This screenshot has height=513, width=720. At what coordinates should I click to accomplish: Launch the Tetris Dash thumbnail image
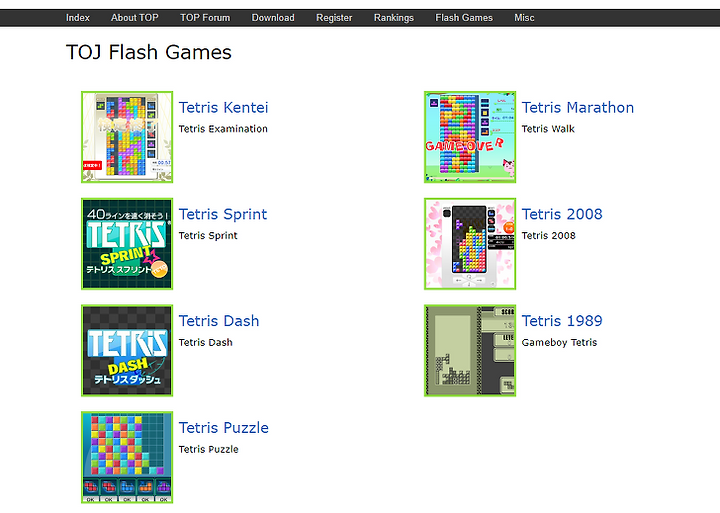point(127,350)
